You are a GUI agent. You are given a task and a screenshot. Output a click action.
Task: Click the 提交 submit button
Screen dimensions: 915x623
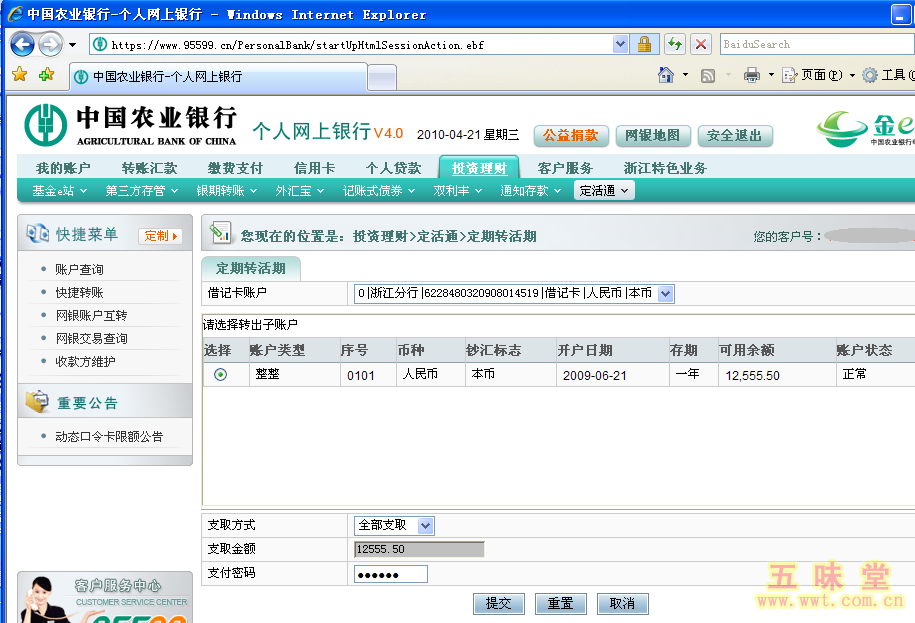(x=498, y=603)
